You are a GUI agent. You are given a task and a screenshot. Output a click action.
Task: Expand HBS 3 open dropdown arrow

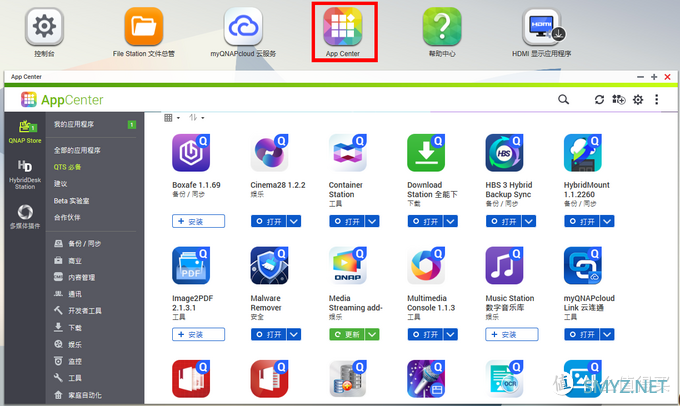[529, 221]
